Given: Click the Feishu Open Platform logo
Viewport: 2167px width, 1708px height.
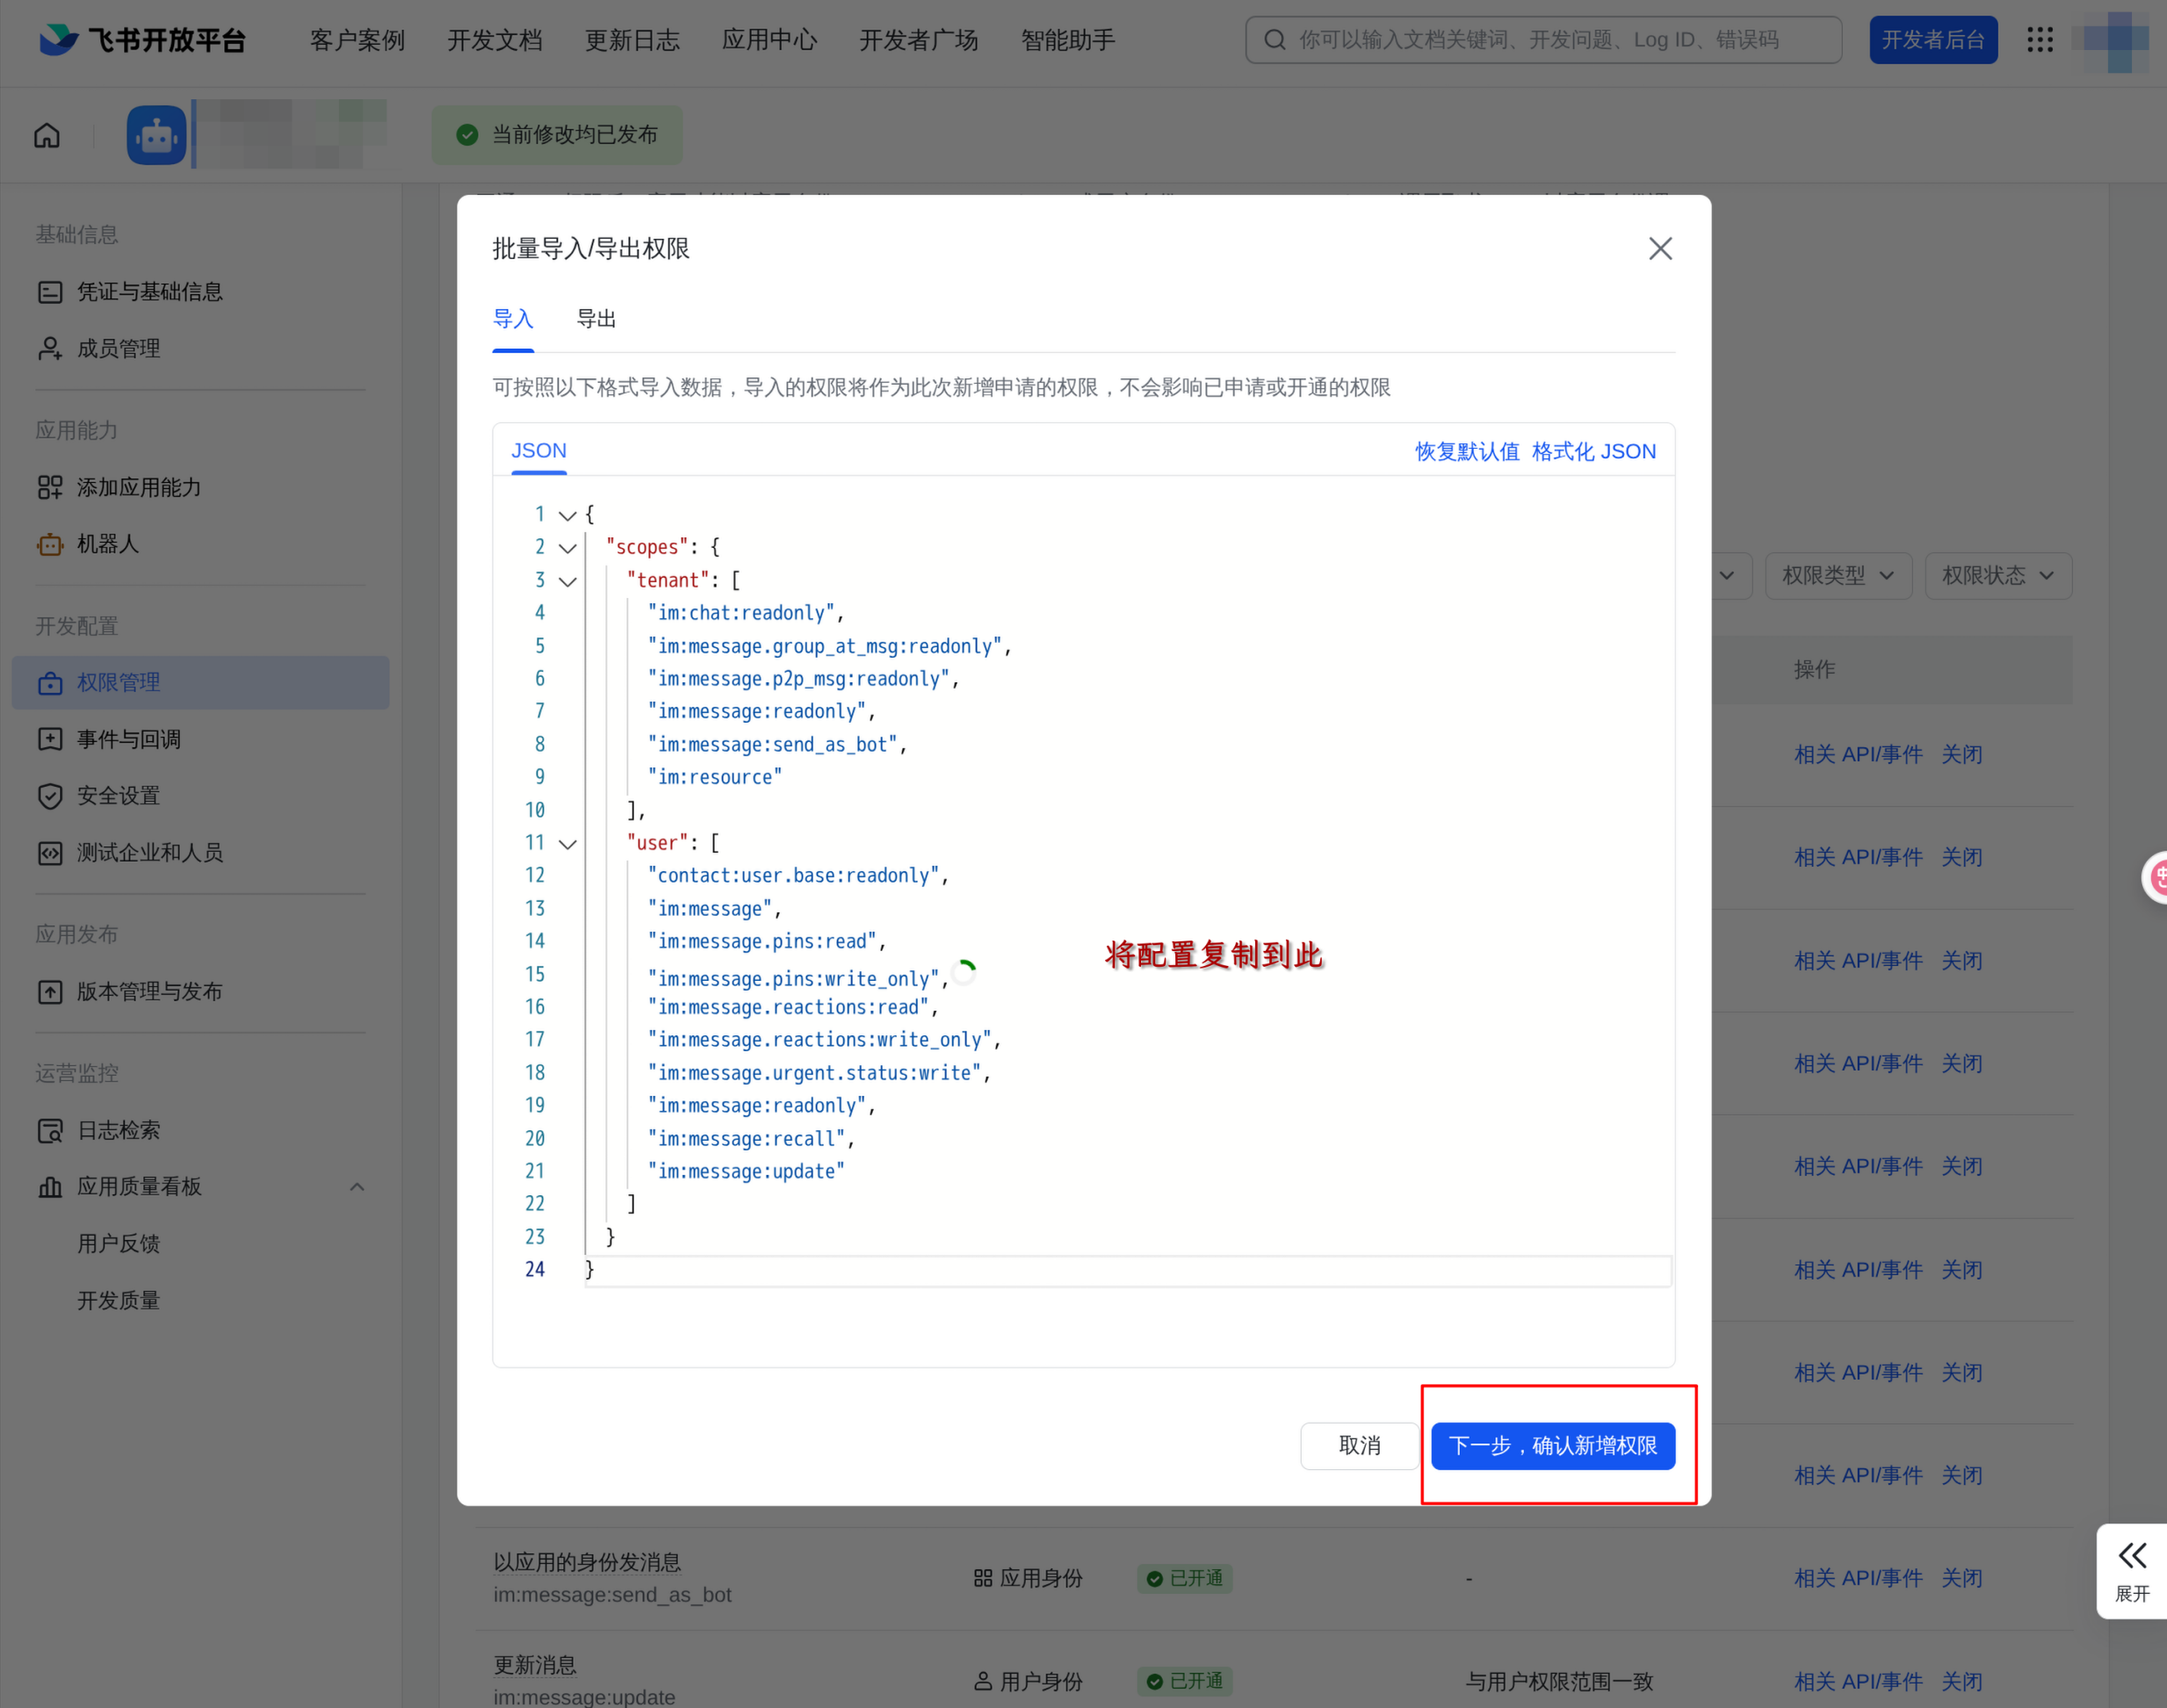Looking at the screenshot, I should pyautogui.click(x=142, y=40).
